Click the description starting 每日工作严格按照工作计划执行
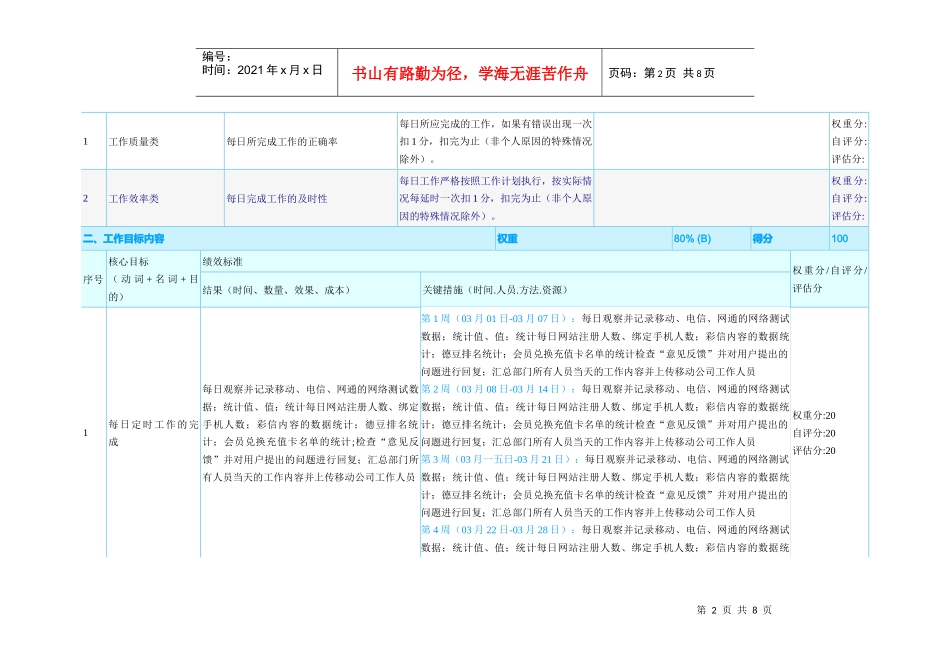This screenshot has height=672, width=950. click(x=496, y=199)
